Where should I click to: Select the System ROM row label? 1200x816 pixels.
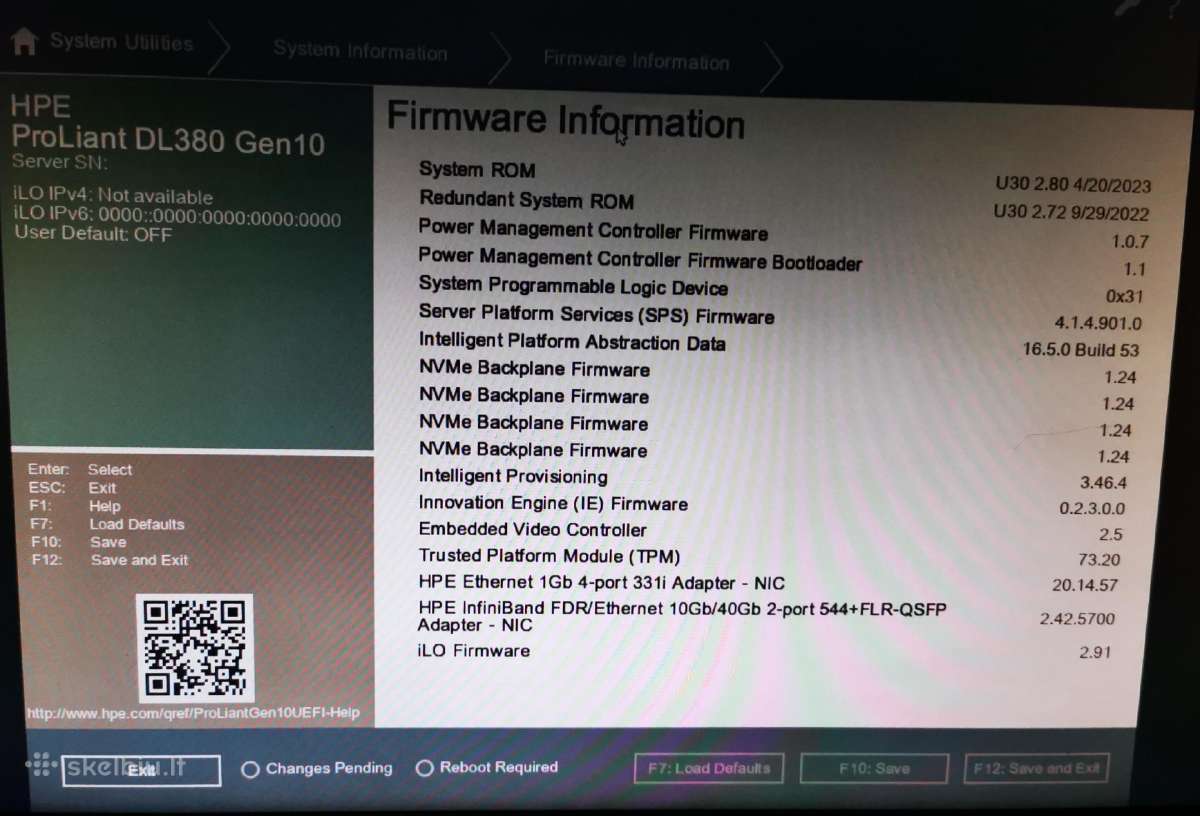(477, 170)
